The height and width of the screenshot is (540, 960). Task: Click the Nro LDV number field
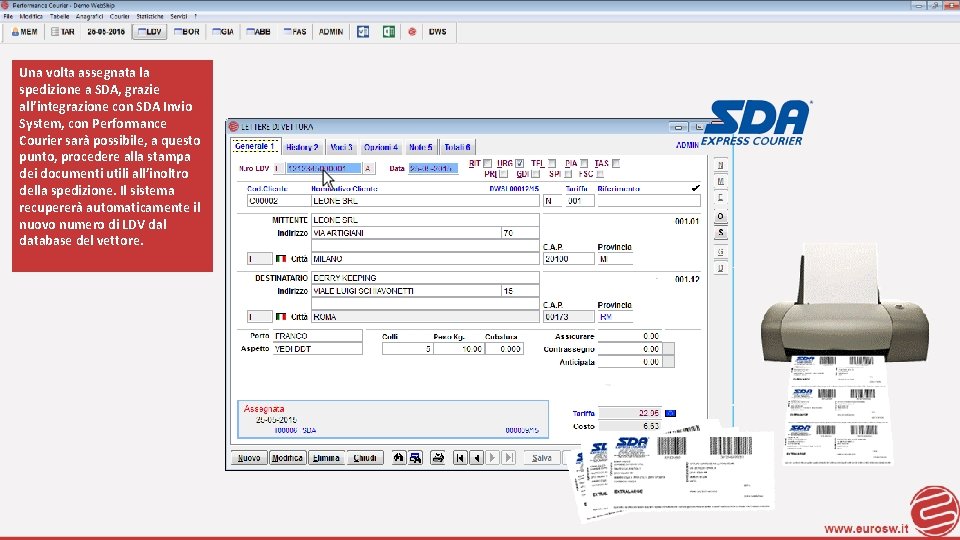point(323,168)
